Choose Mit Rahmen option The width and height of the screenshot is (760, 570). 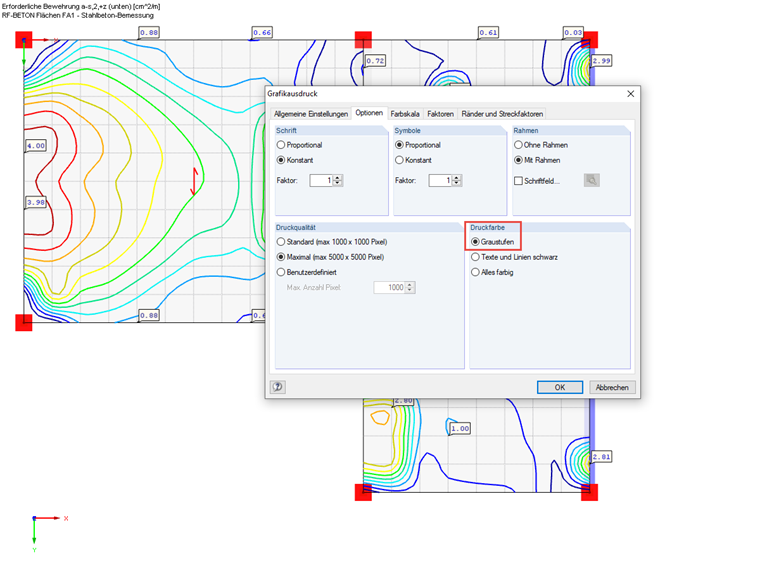(x=537, y=160)
